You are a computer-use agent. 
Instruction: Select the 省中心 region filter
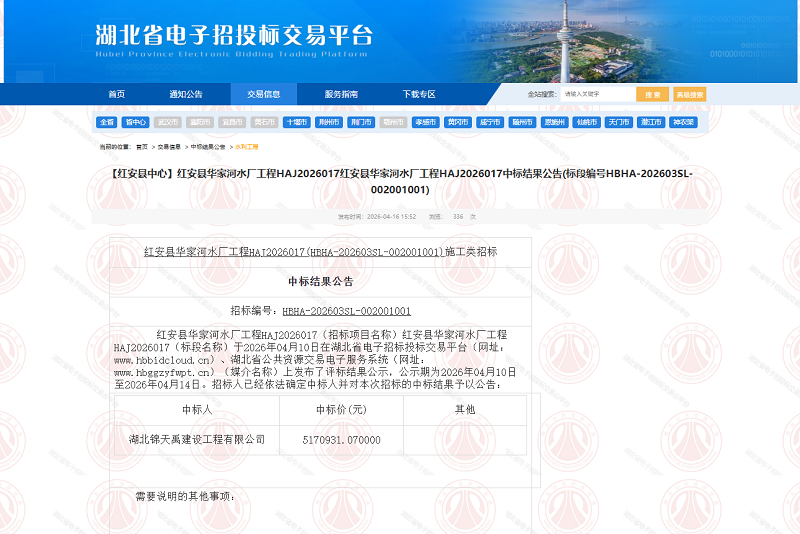click(x=136, y=122)
